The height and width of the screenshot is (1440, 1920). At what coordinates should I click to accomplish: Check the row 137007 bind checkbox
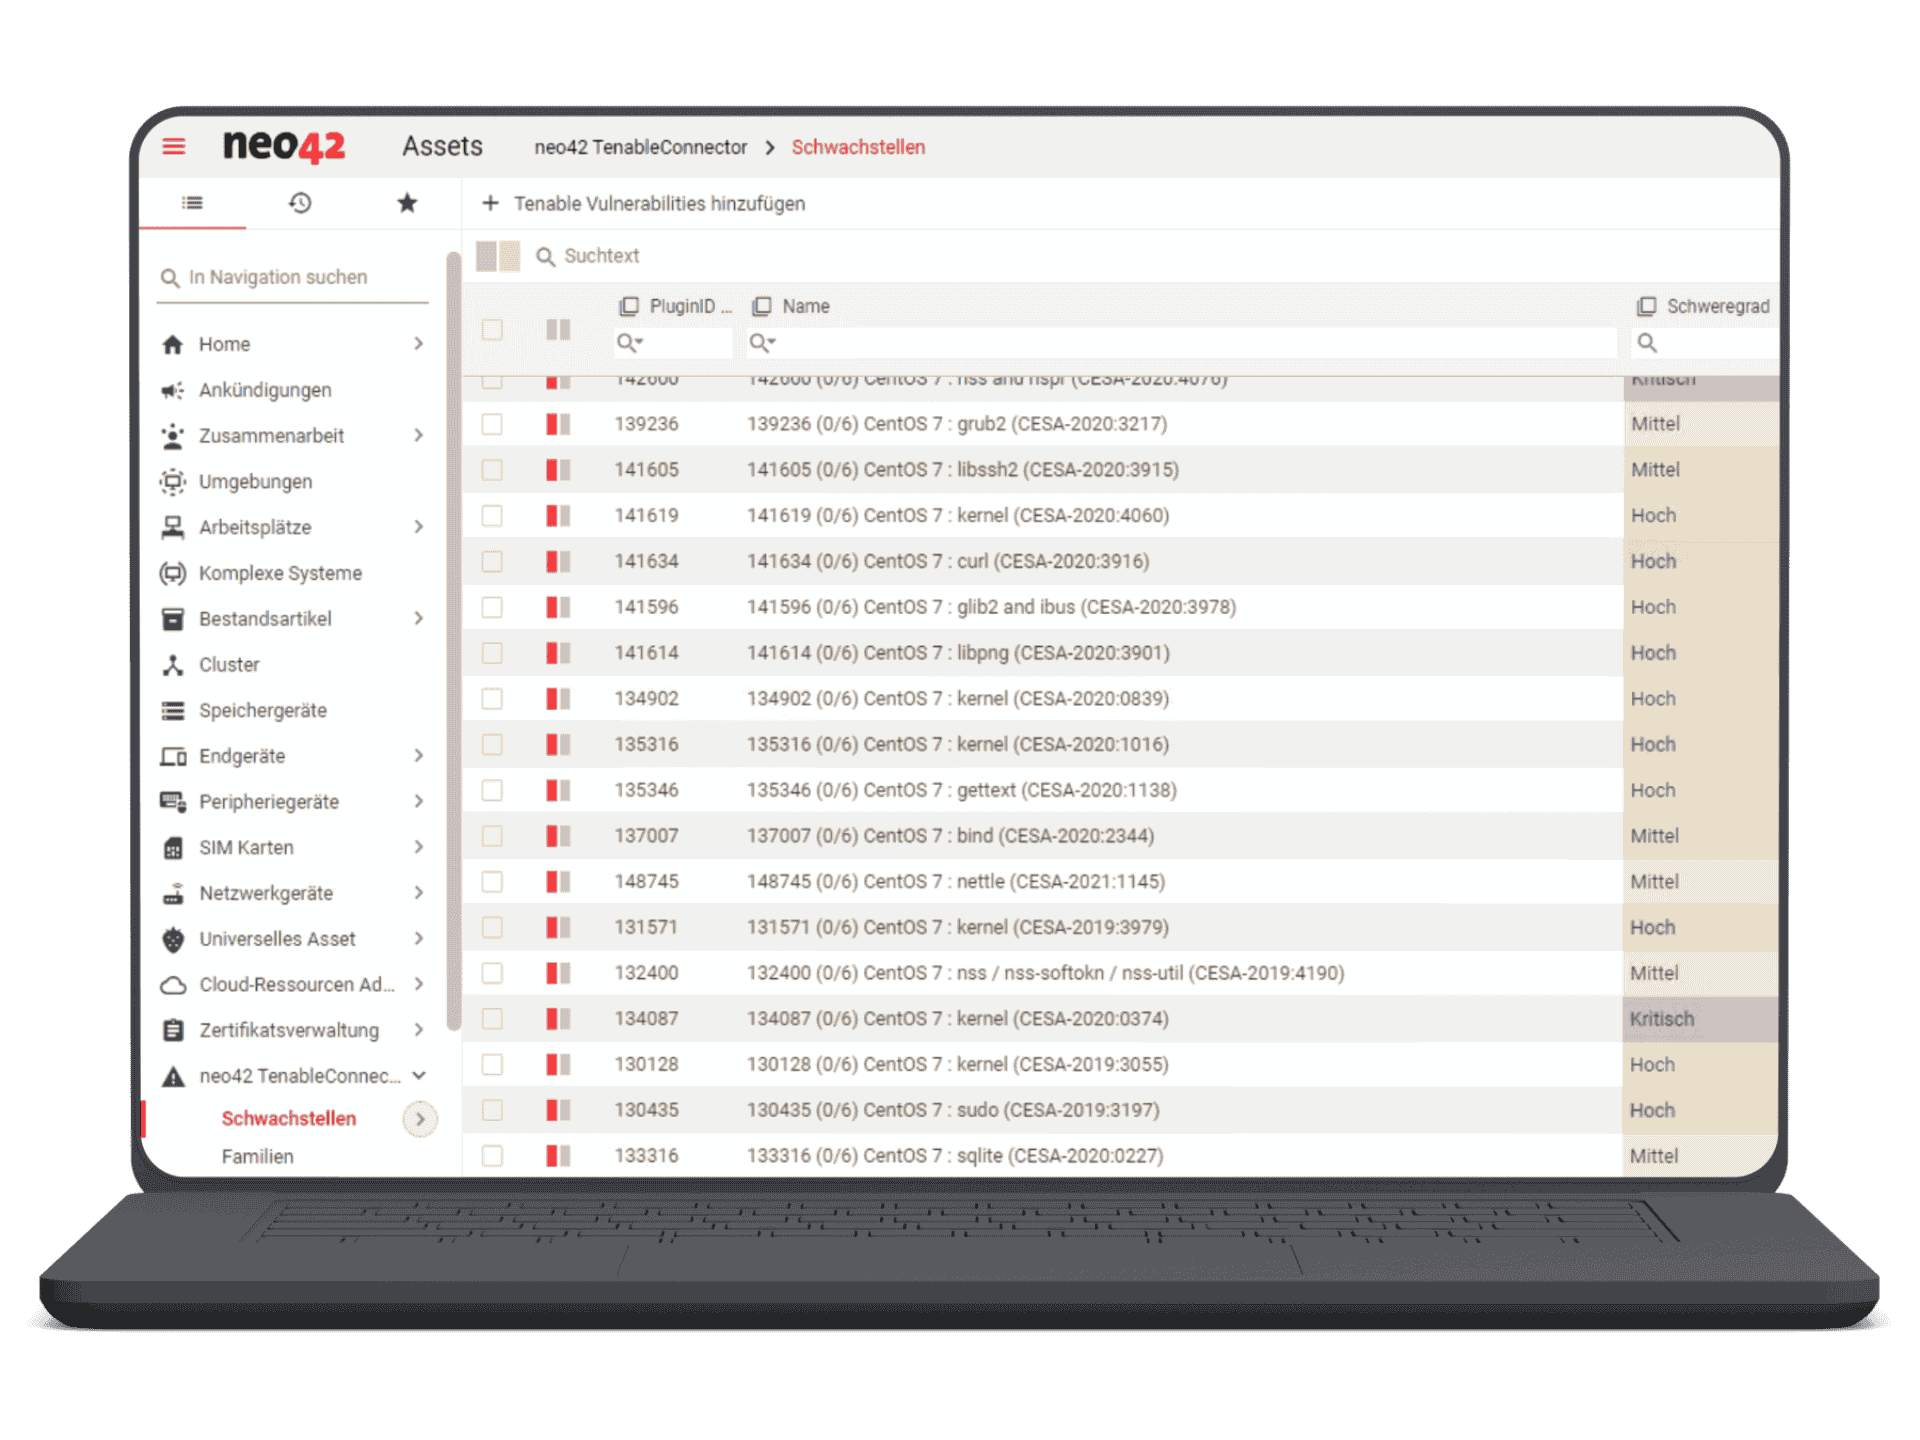pos(492,836)
